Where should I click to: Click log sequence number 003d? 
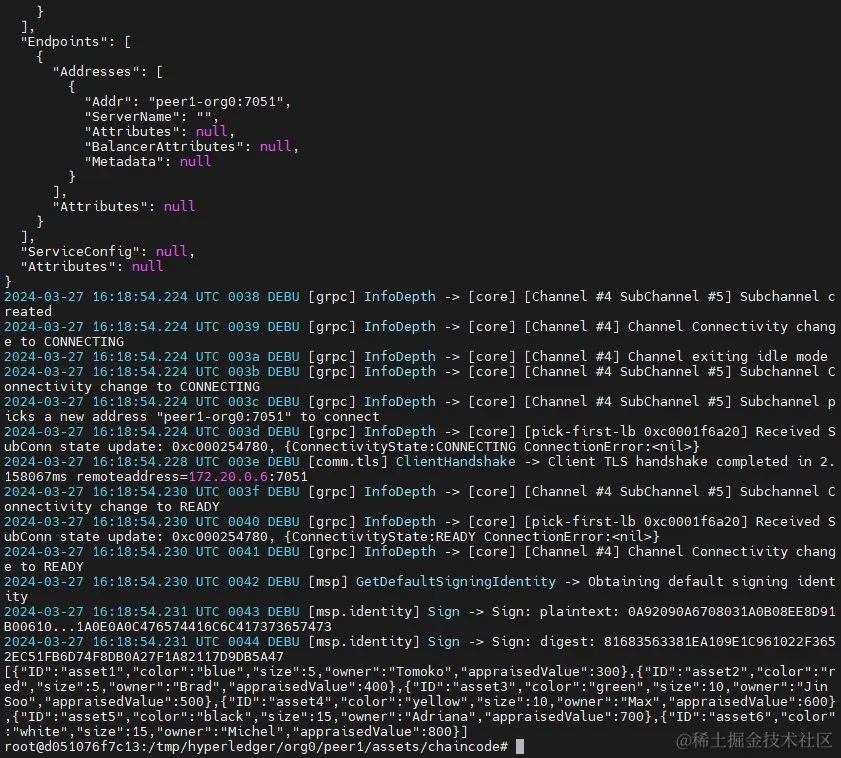(x=244, y=432)
